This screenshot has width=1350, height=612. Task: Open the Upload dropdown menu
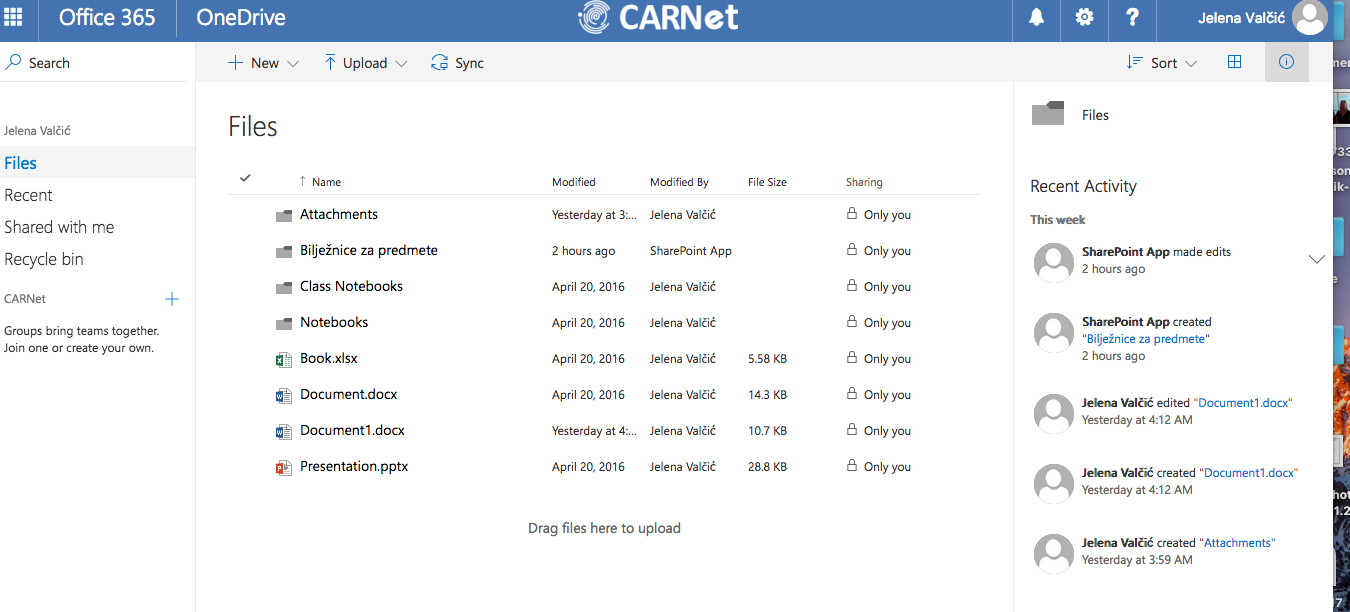365,63
